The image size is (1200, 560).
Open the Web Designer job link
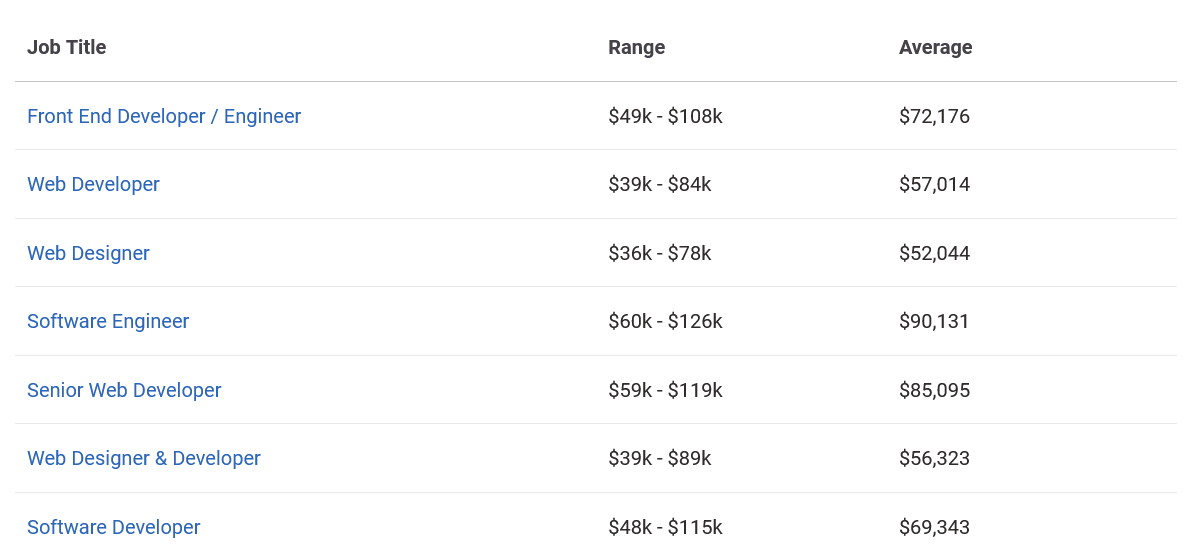[88, 253]
